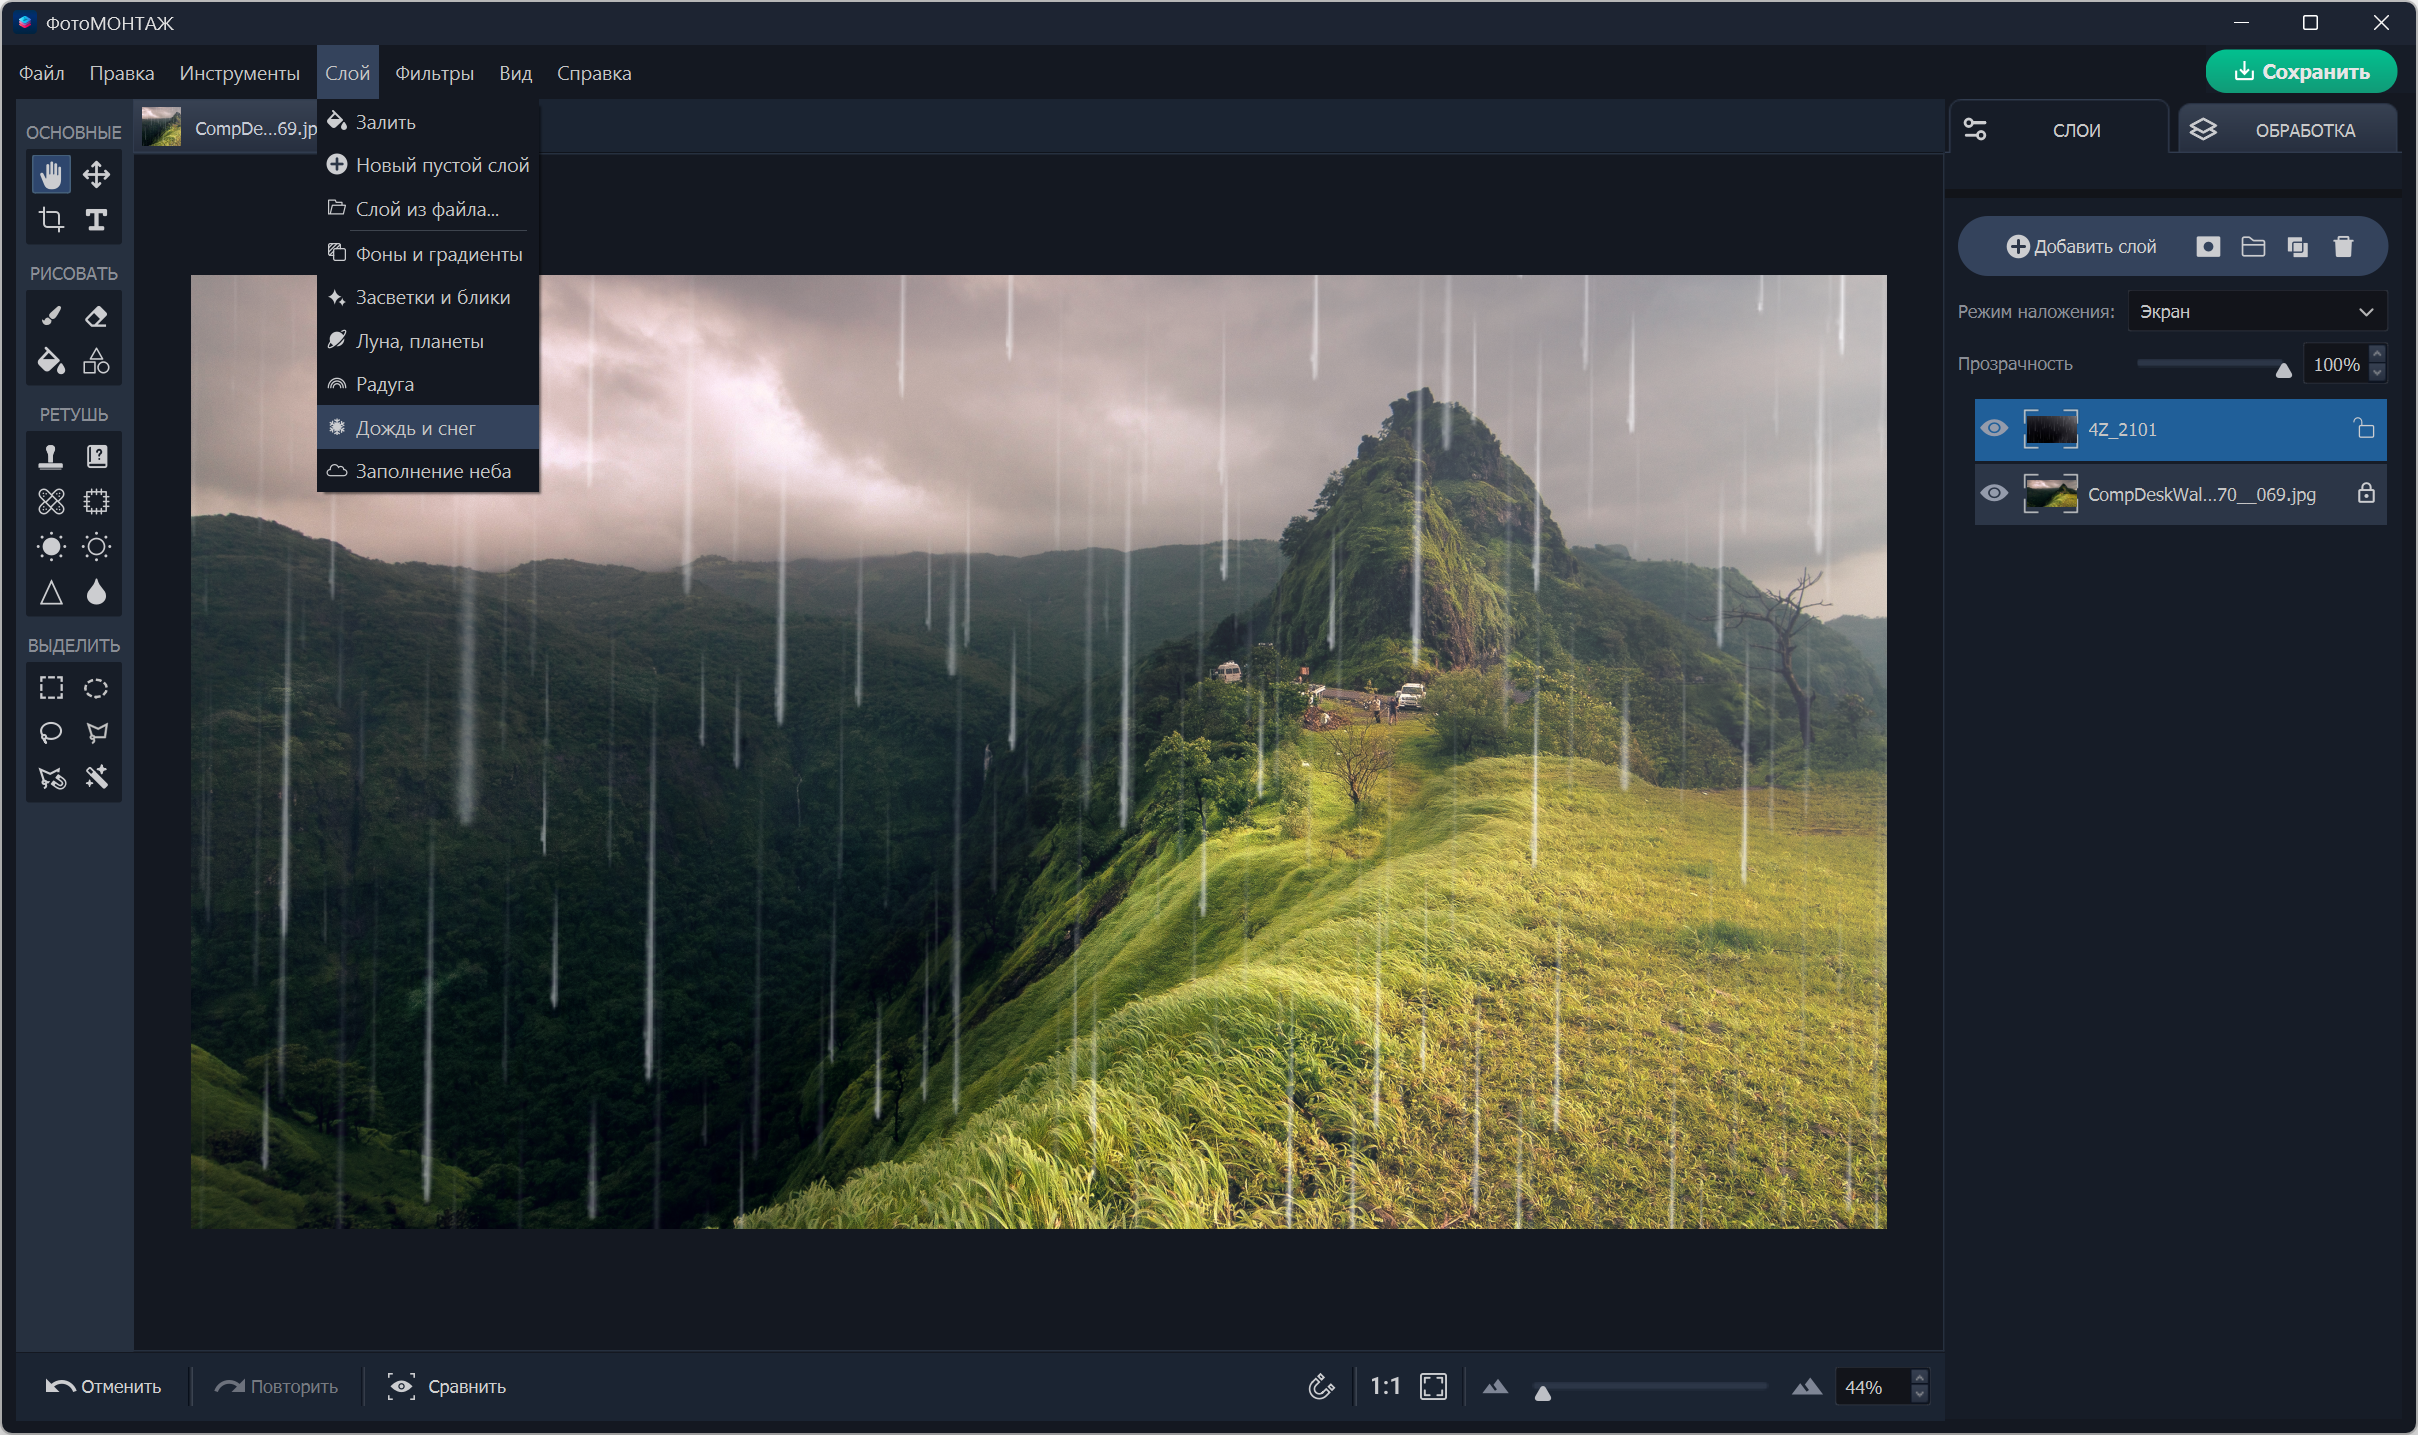Toggle lock on 4Z_2101 layer

[2365, 429]
